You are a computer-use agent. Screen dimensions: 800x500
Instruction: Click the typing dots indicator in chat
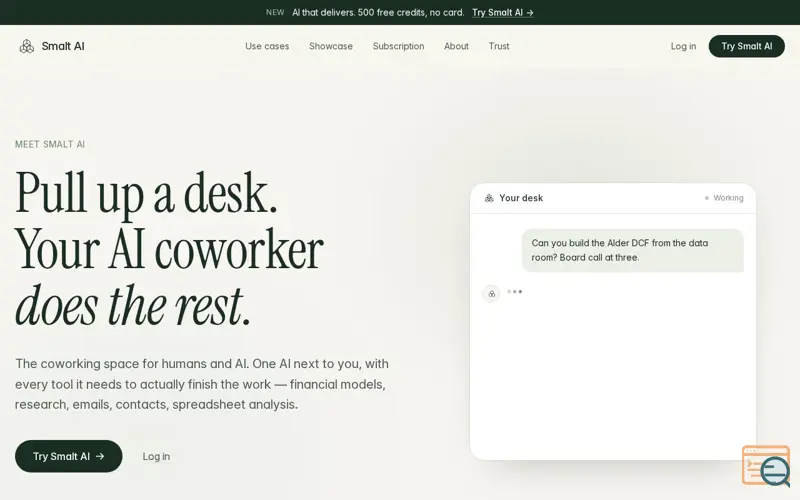[514, 292]
